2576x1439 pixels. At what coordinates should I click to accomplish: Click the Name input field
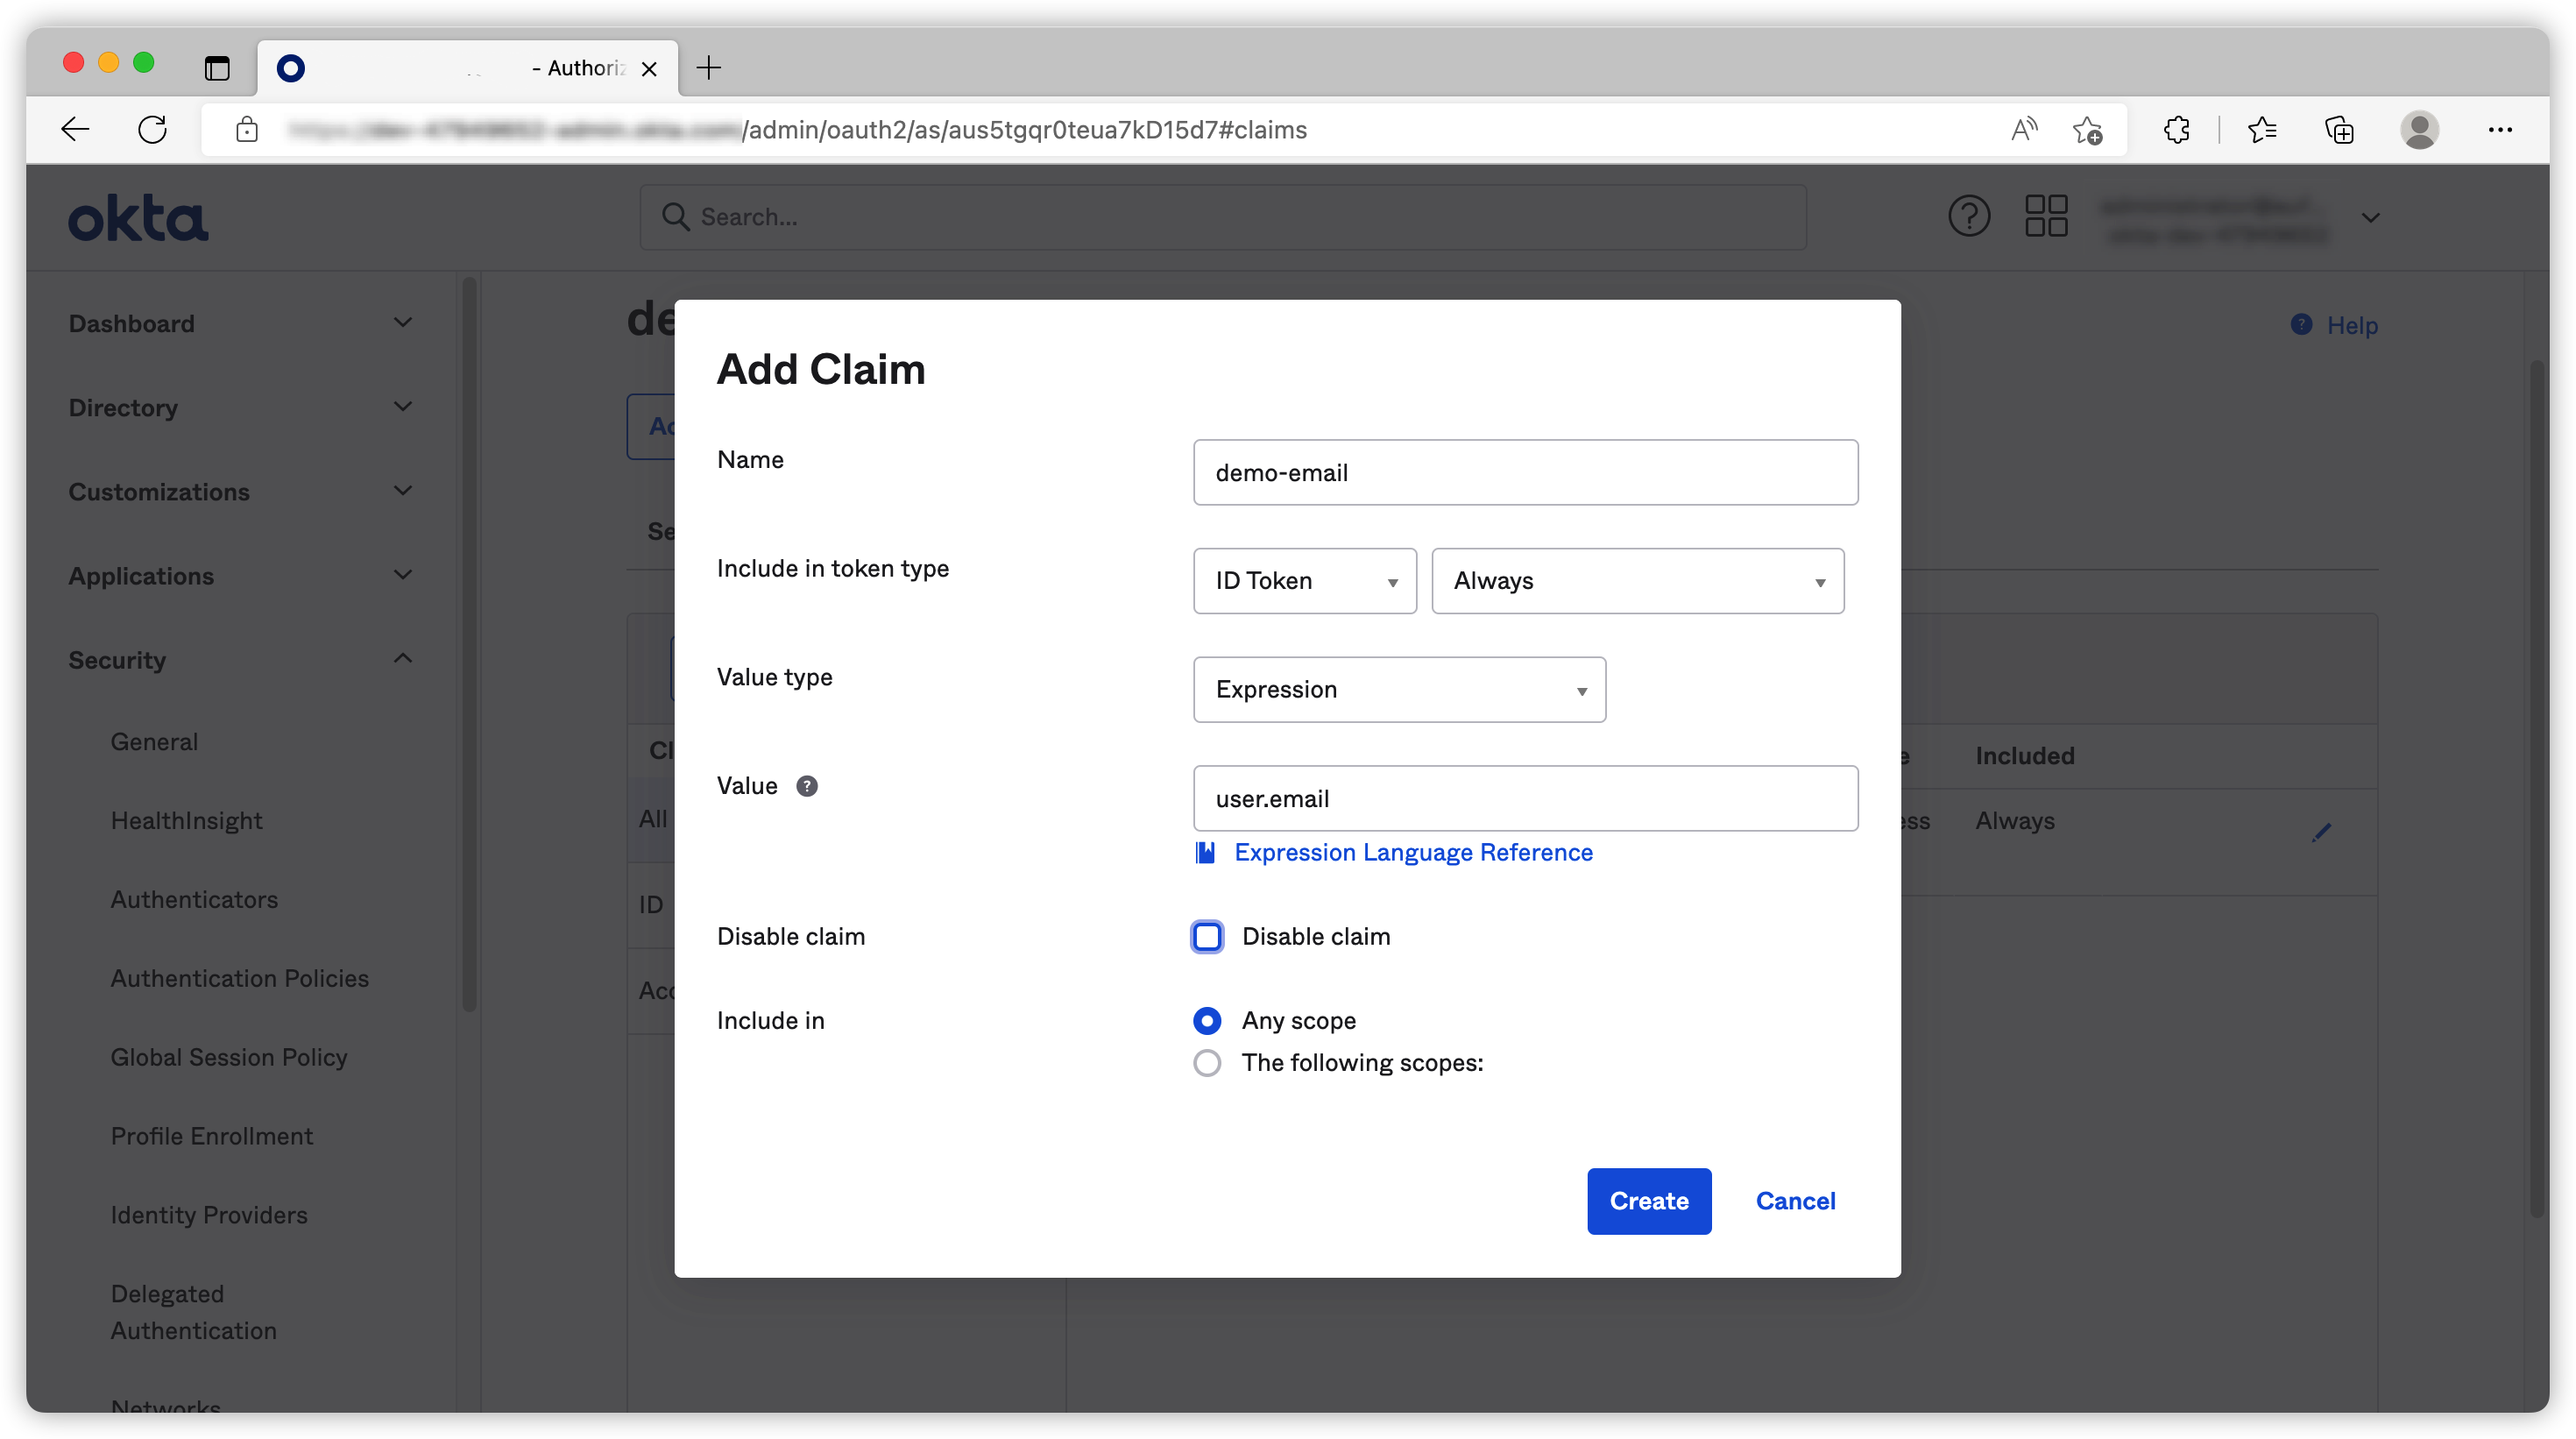(x=1524, y=473)
